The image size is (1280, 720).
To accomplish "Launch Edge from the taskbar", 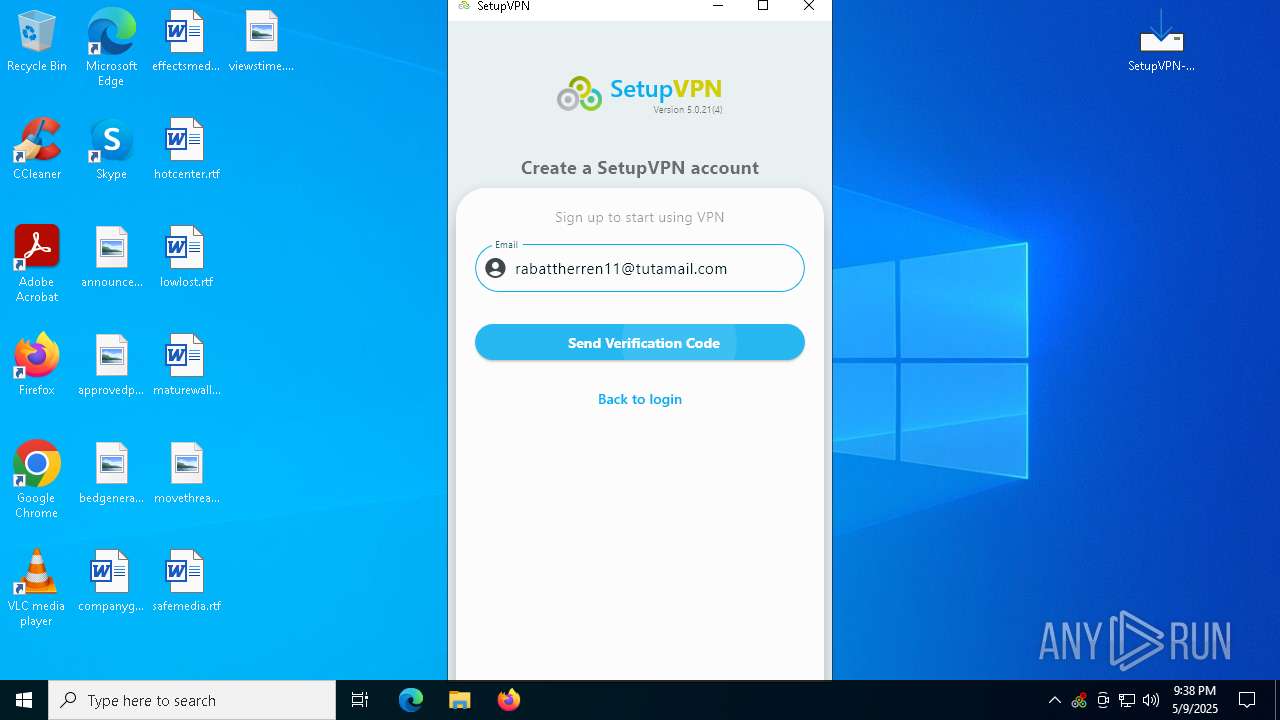I will (x=411, y=700).
